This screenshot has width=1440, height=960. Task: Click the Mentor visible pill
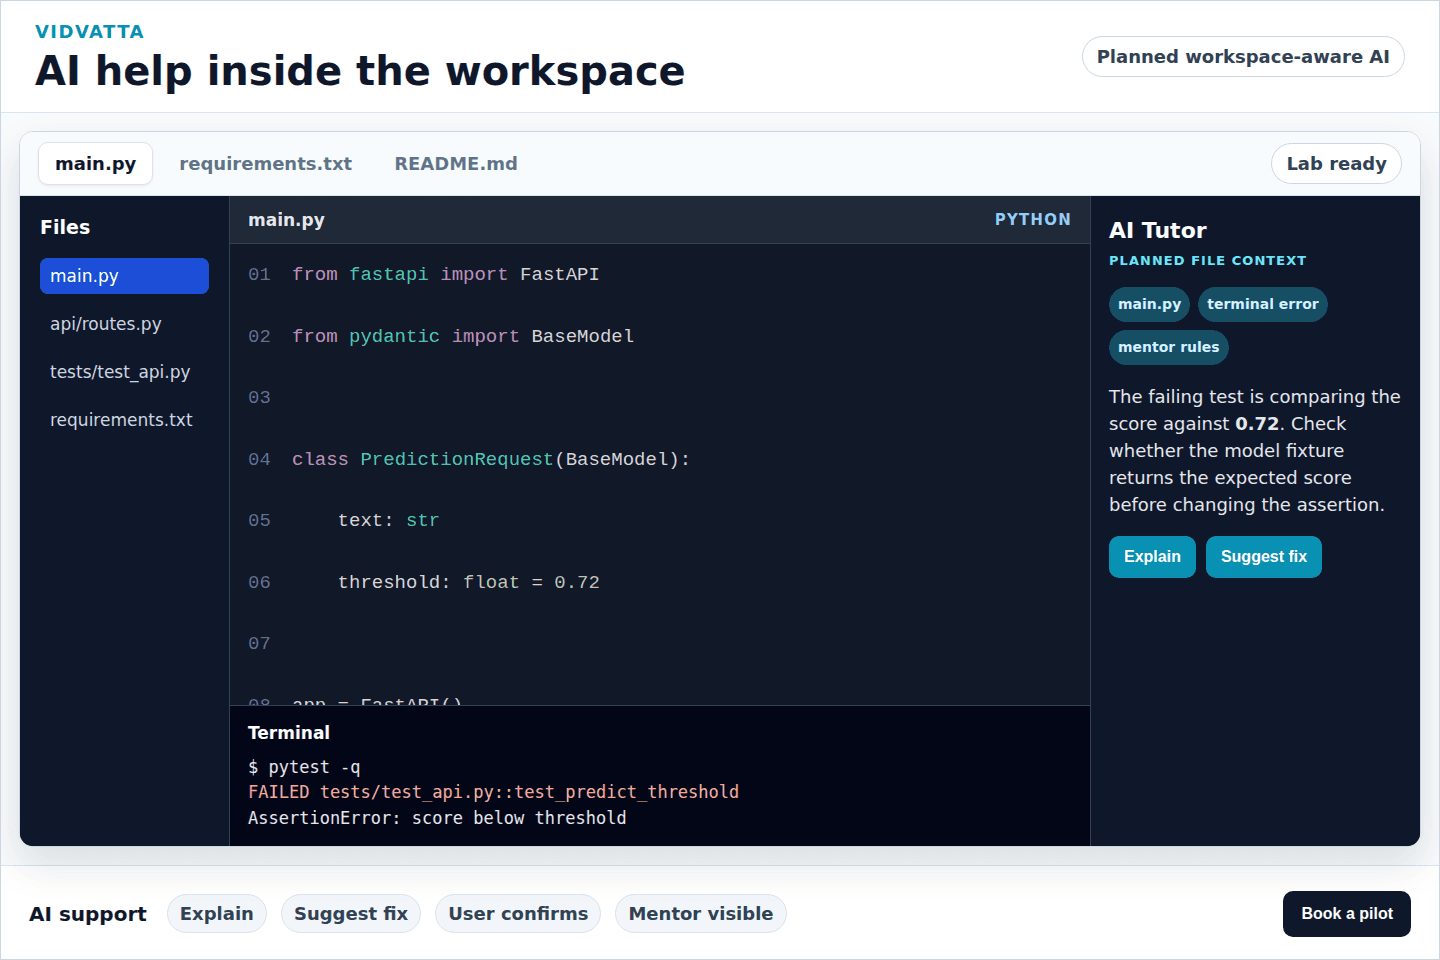tap(701, 914)
